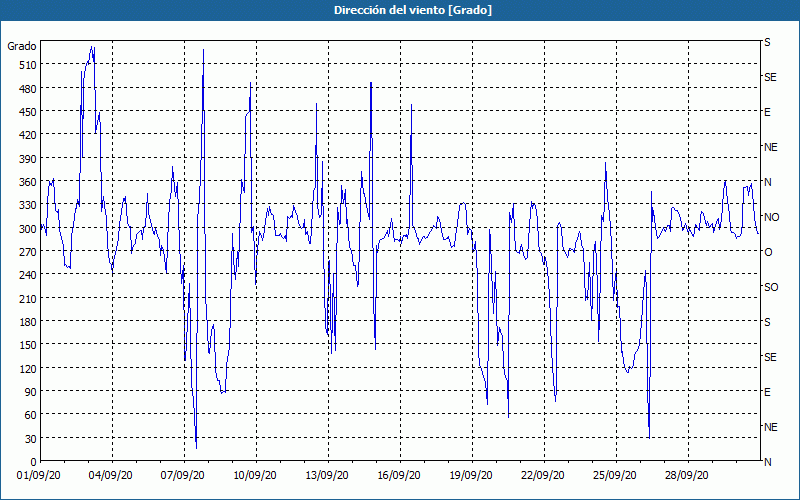Click the 'N' compass label beside 360
This screenshot has width=800, height=500.
(x=767, y=182)
